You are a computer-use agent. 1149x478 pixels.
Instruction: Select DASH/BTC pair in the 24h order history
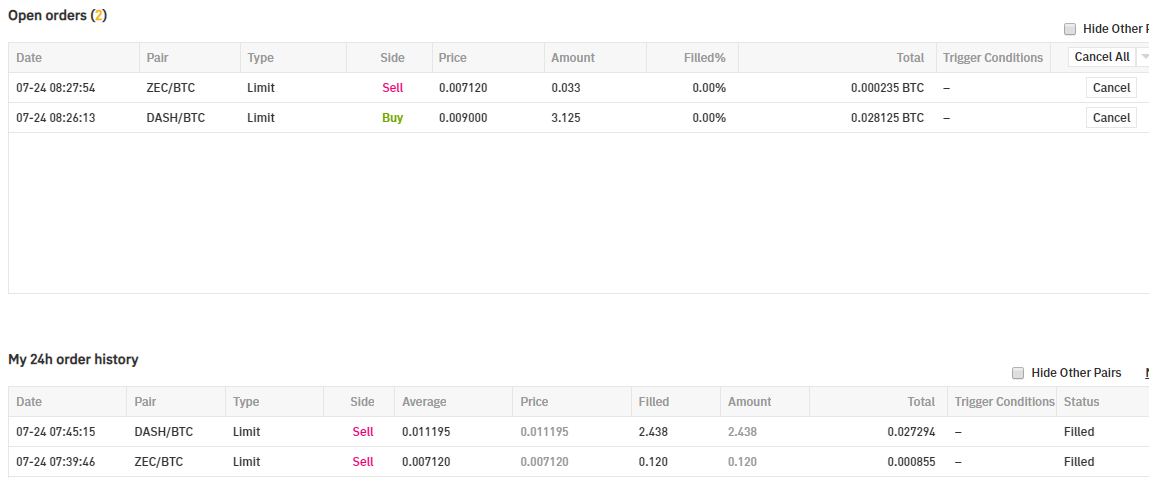[163, 432]
